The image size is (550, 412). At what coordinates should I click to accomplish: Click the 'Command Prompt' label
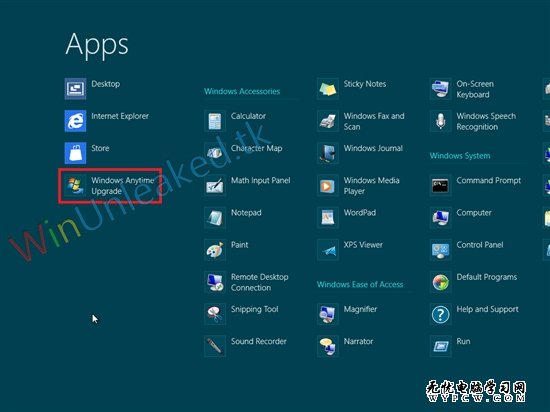click(489, 181)
